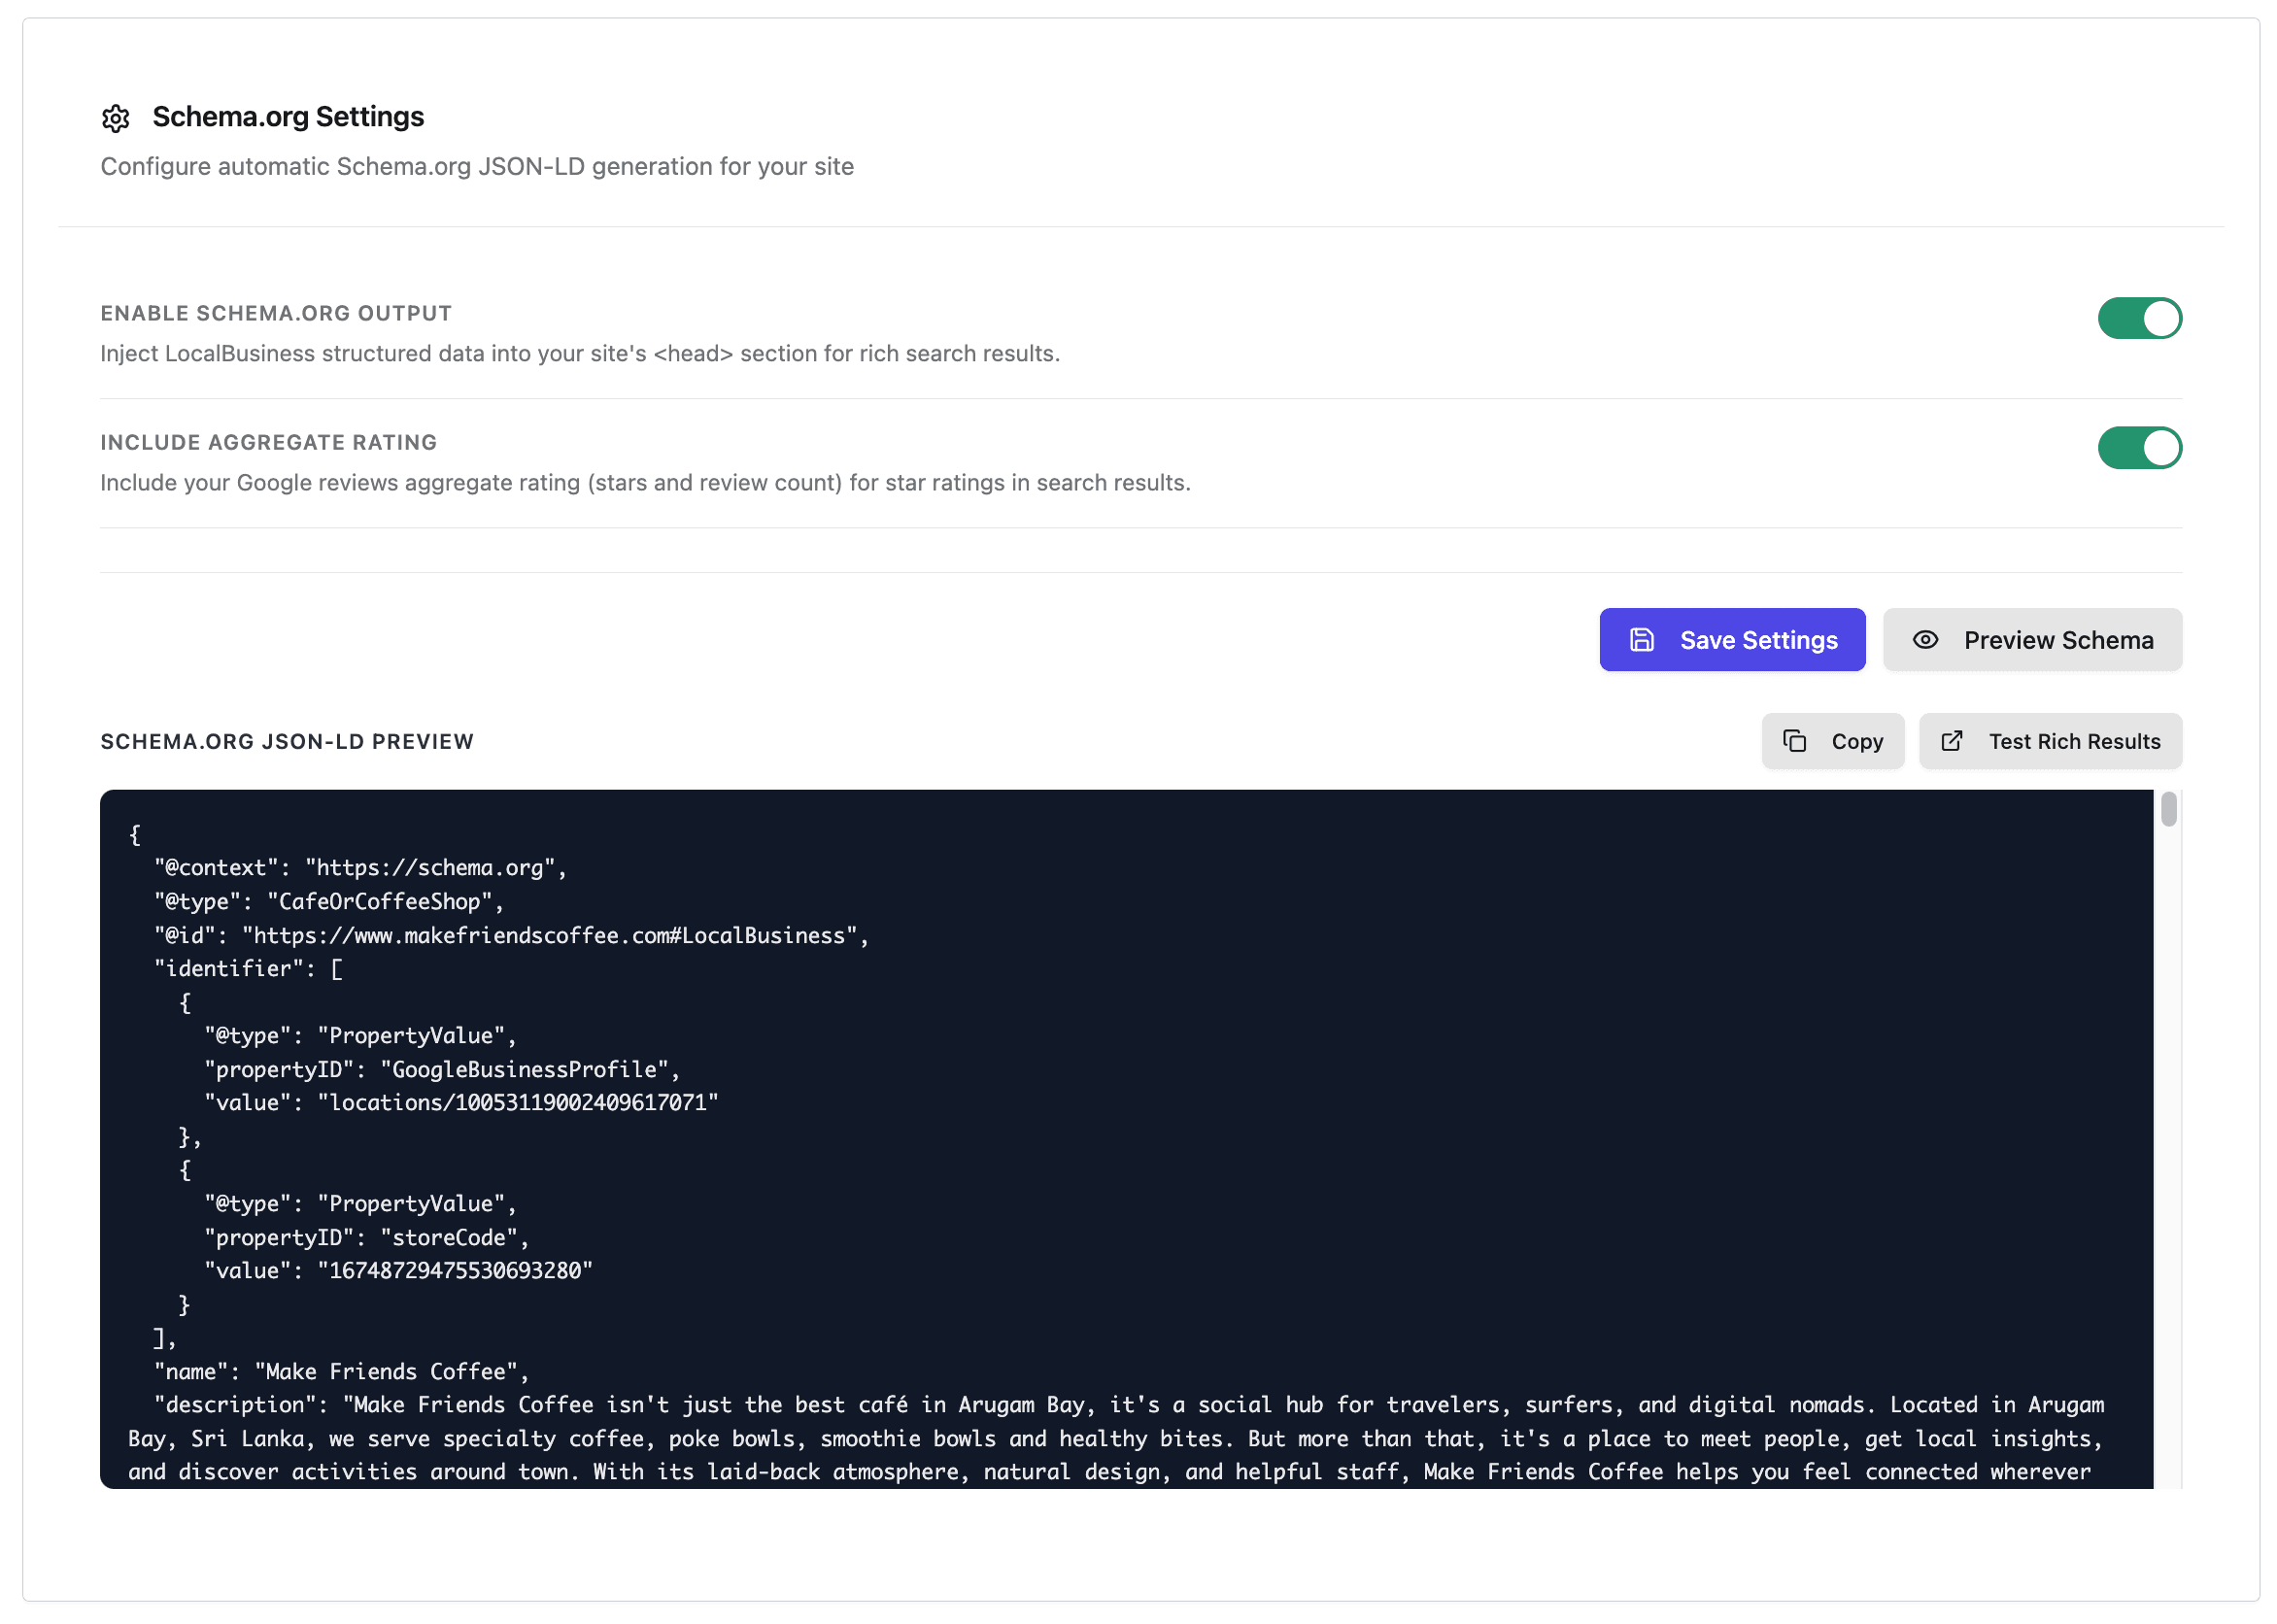Screen dimensions: 2277x1624
Task: Click the eye icon on Preview Schema
Action: pos(1925,640)
